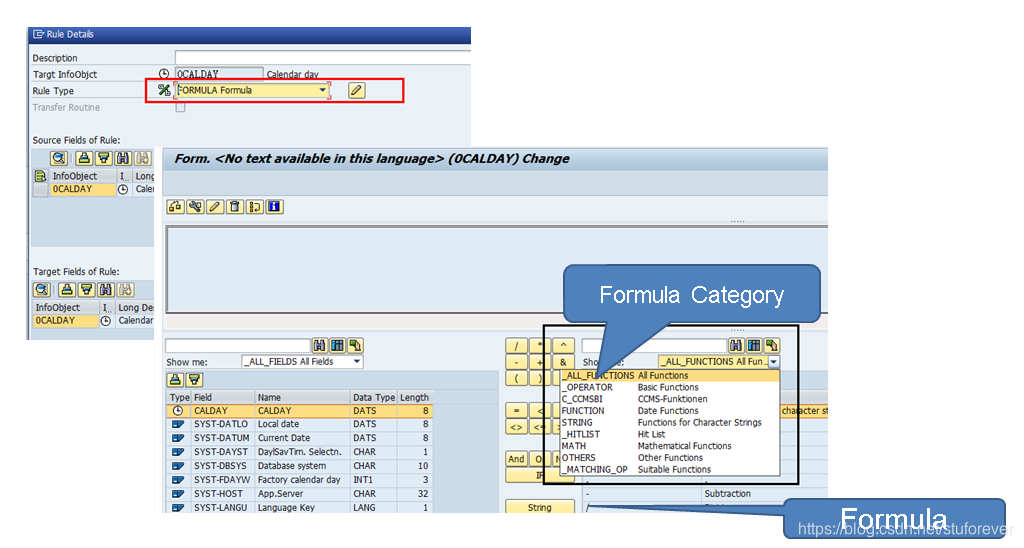Click inside the formula editor text area
This screenshot has height=548, width=1024.
(496, 269)
